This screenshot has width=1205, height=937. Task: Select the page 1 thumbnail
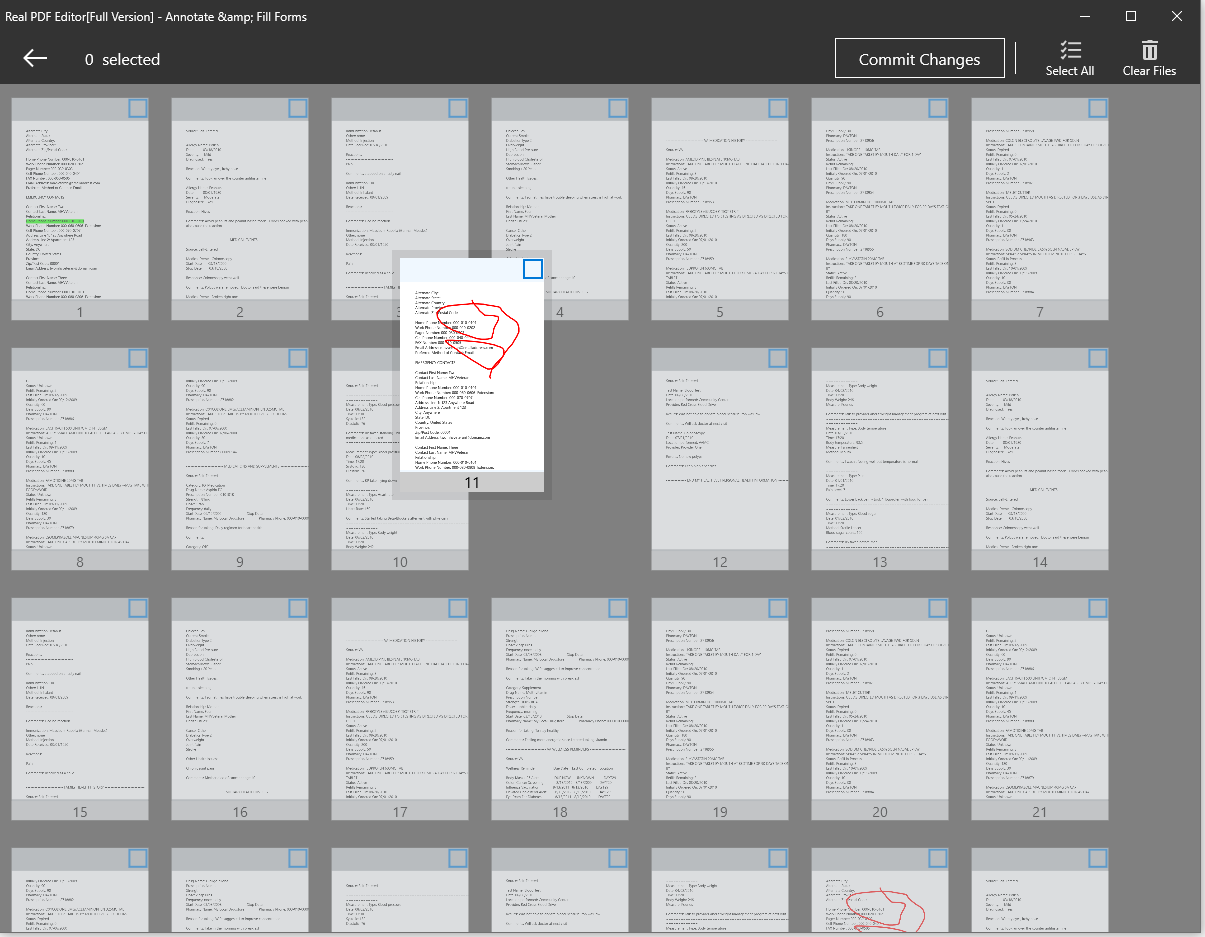pos(80,210)
